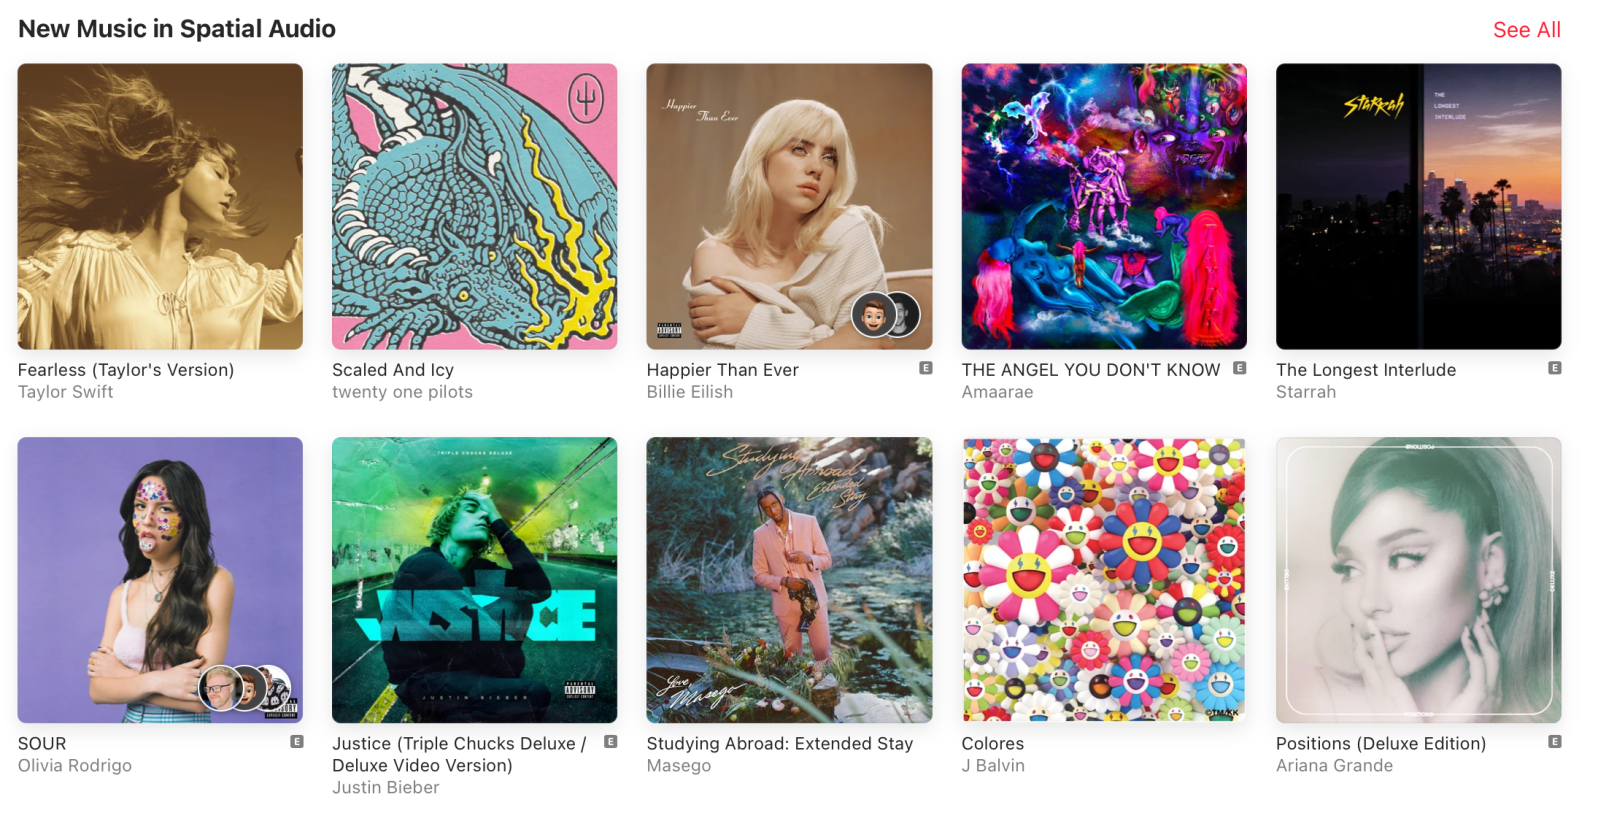This screenshot has width=1598, height=813.
Task: Open artist link Taylor Swift
Action: pos(65,392)
